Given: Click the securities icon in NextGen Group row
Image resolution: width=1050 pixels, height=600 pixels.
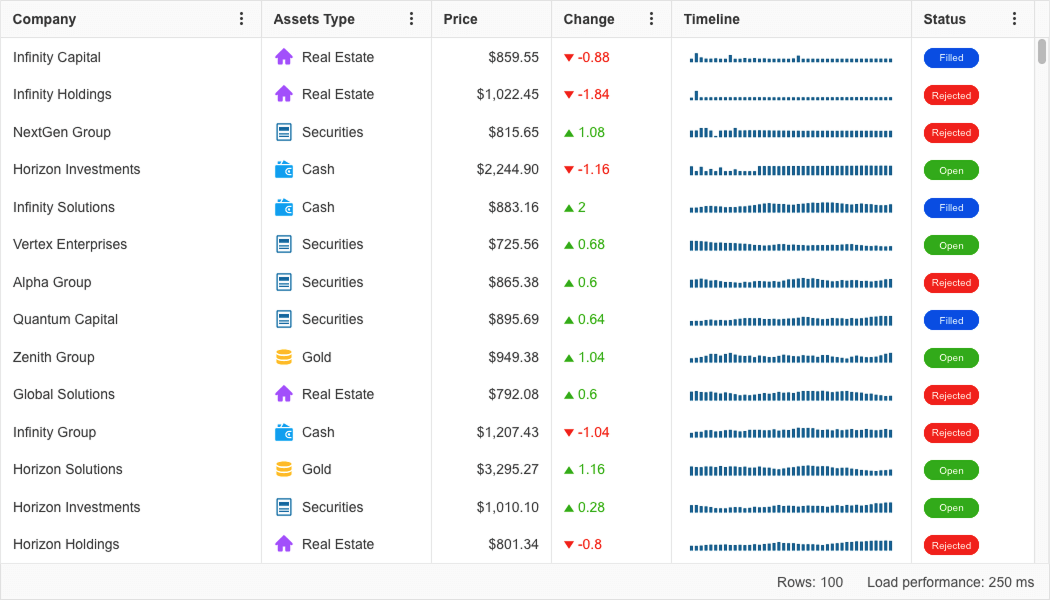Looking at the screenshot, I should coord(284,132).
